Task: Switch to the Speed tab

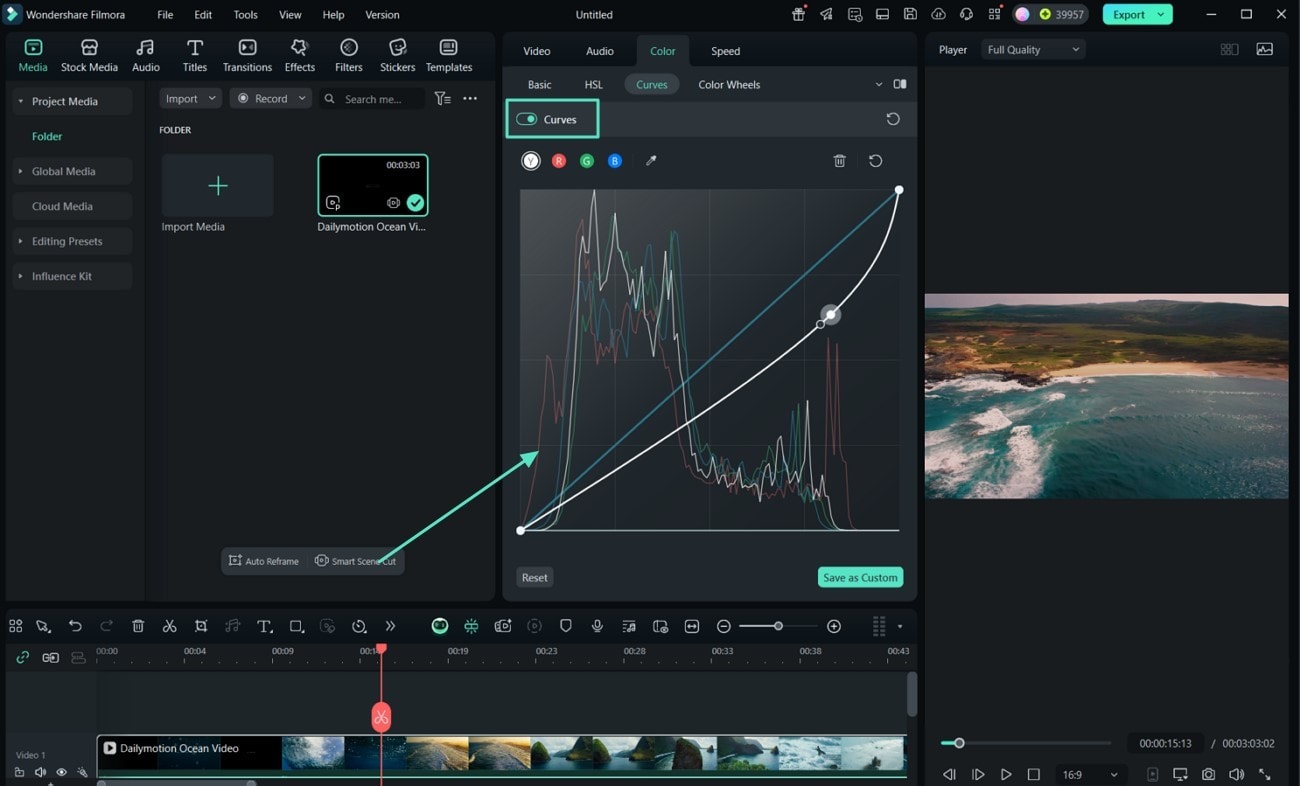Action: click(x=725, y=51)
